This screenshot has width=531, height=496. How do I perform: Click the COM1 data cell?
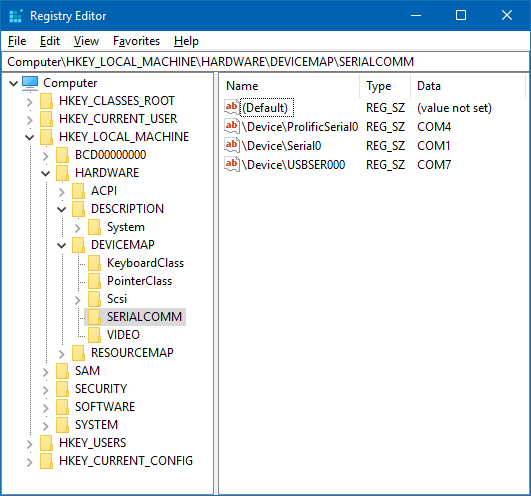click(433, 146)
